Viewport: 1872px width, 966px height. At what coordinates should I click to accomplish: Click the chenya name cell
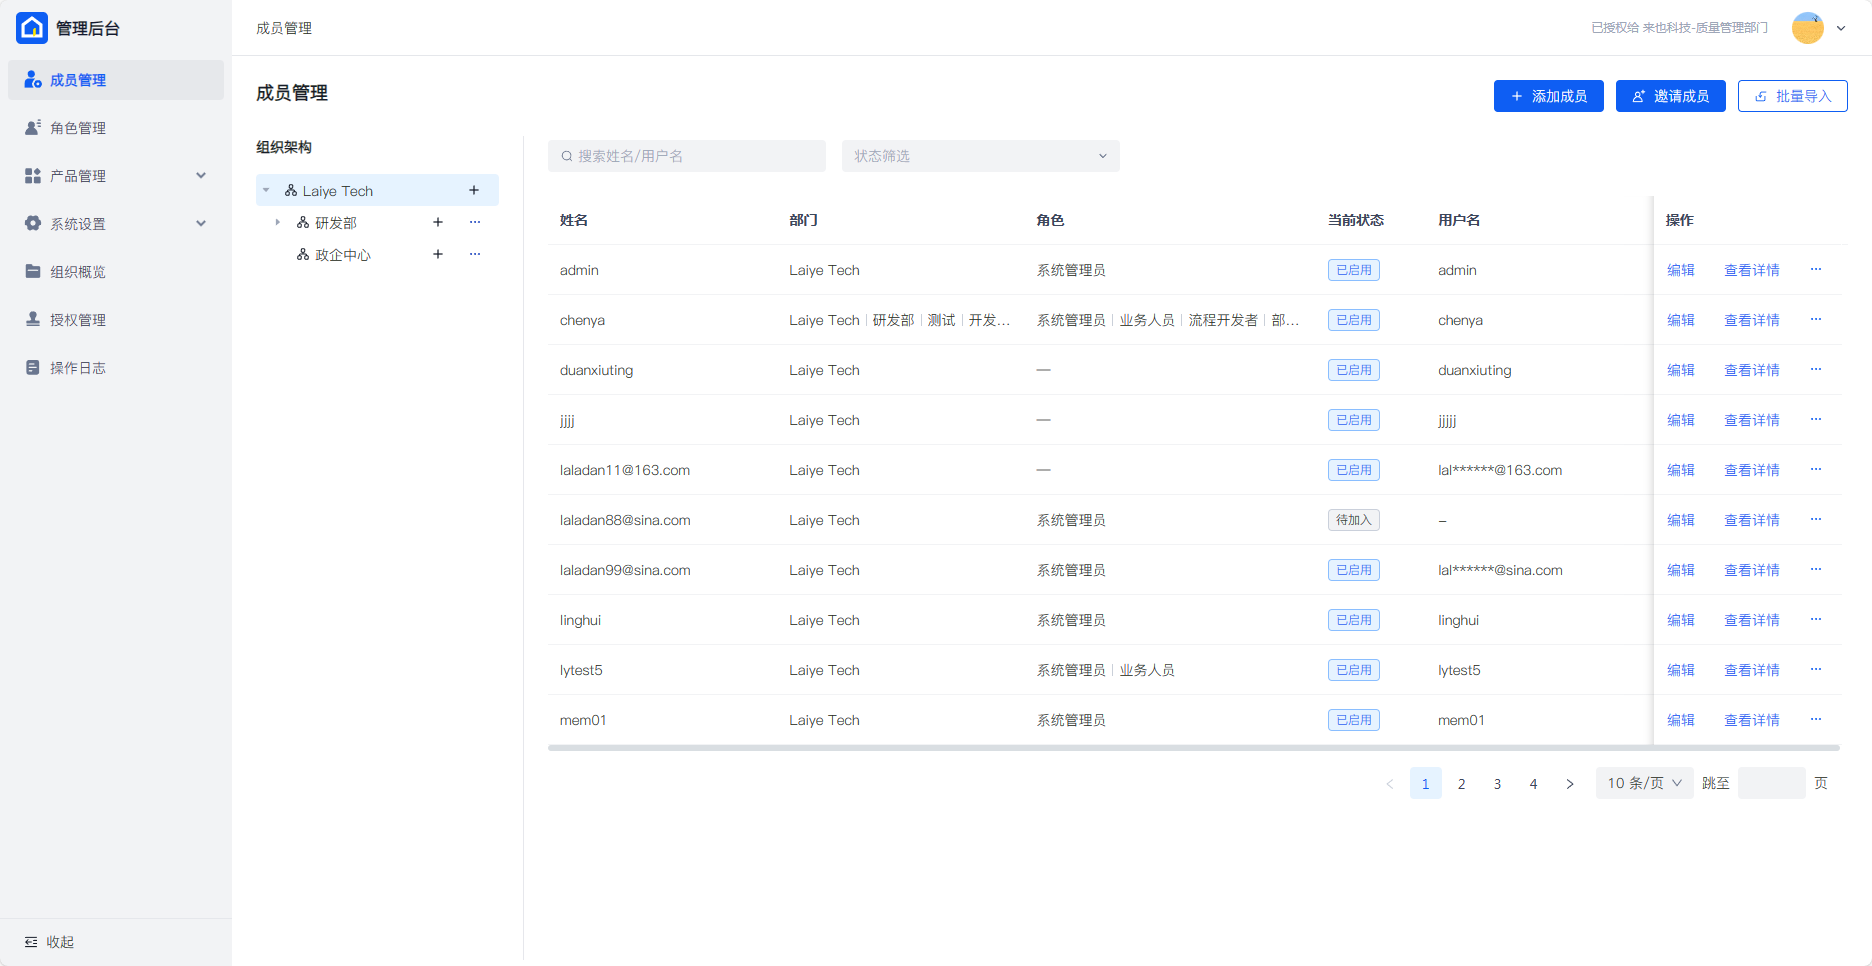582,320
